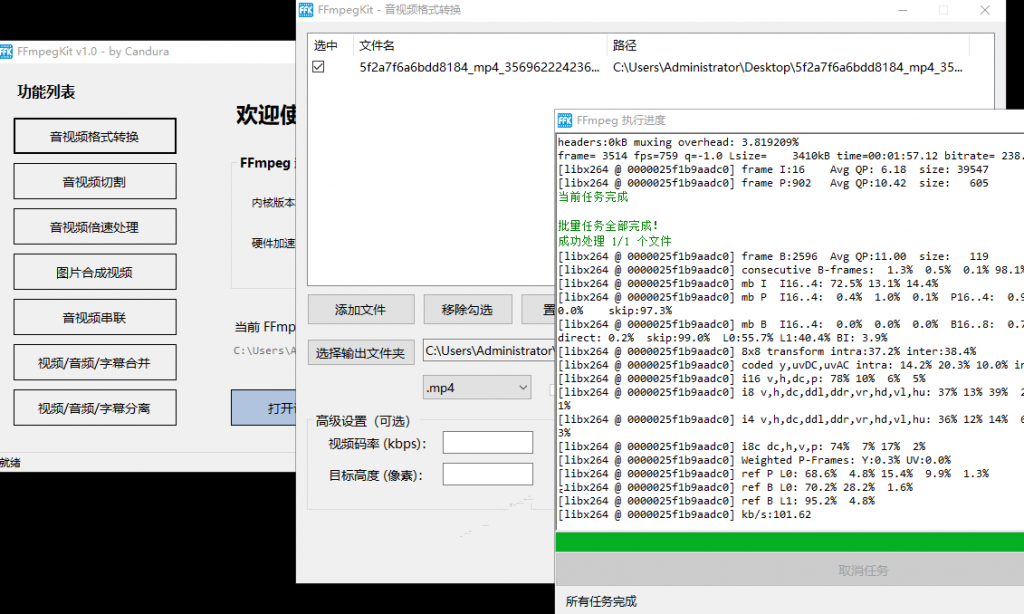This screenshot has width=1024, height=614.
Task: Click the file path cell C:\Users\Administrator\Desktop
Action: tap(788, 67)
